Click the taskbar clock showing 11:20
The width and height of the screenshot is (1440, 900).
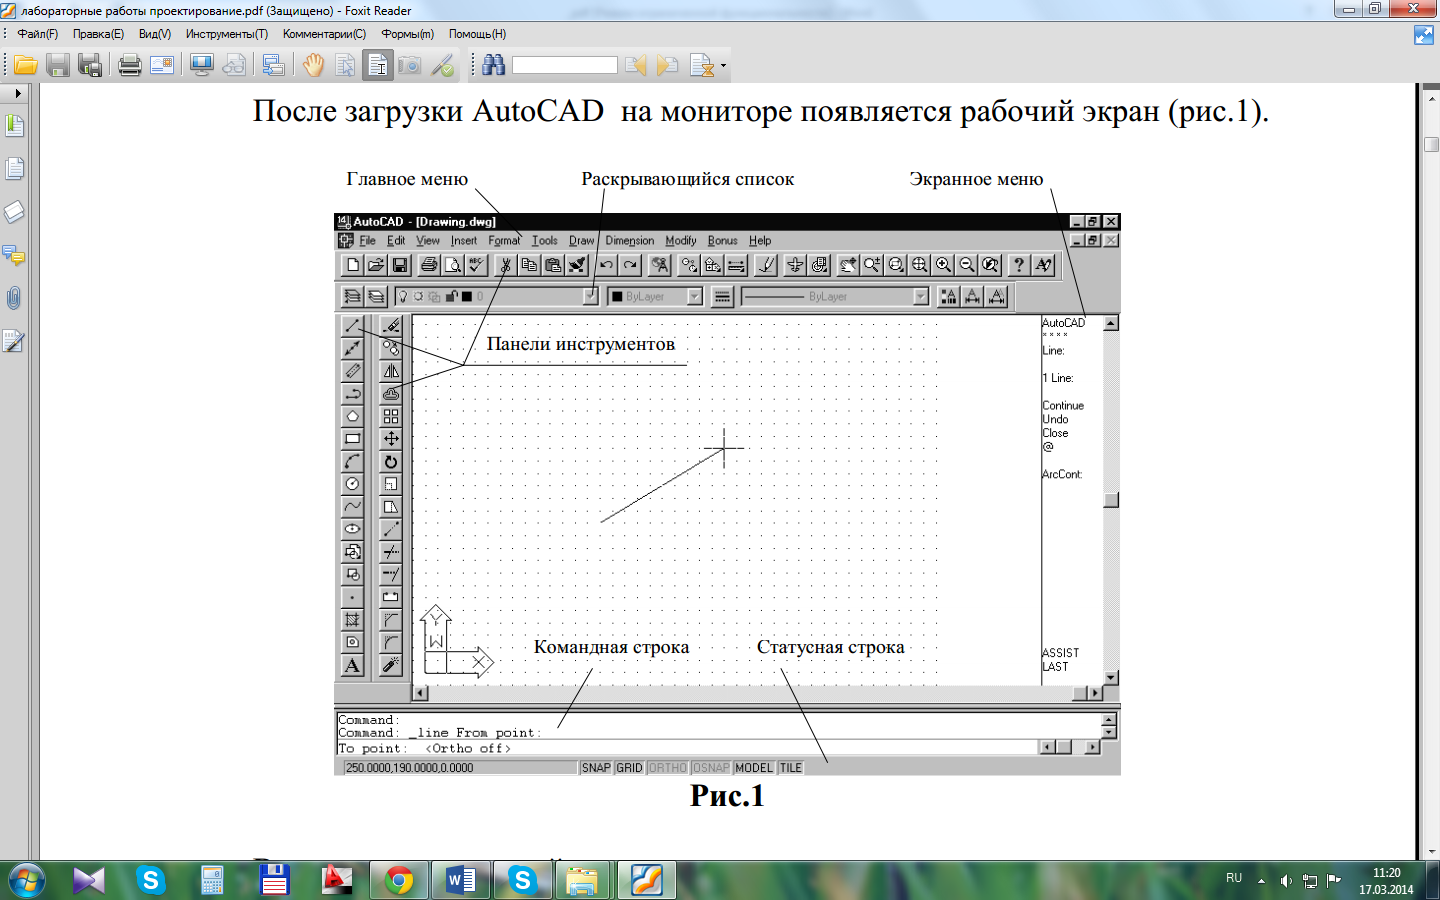click(1386, 881)
